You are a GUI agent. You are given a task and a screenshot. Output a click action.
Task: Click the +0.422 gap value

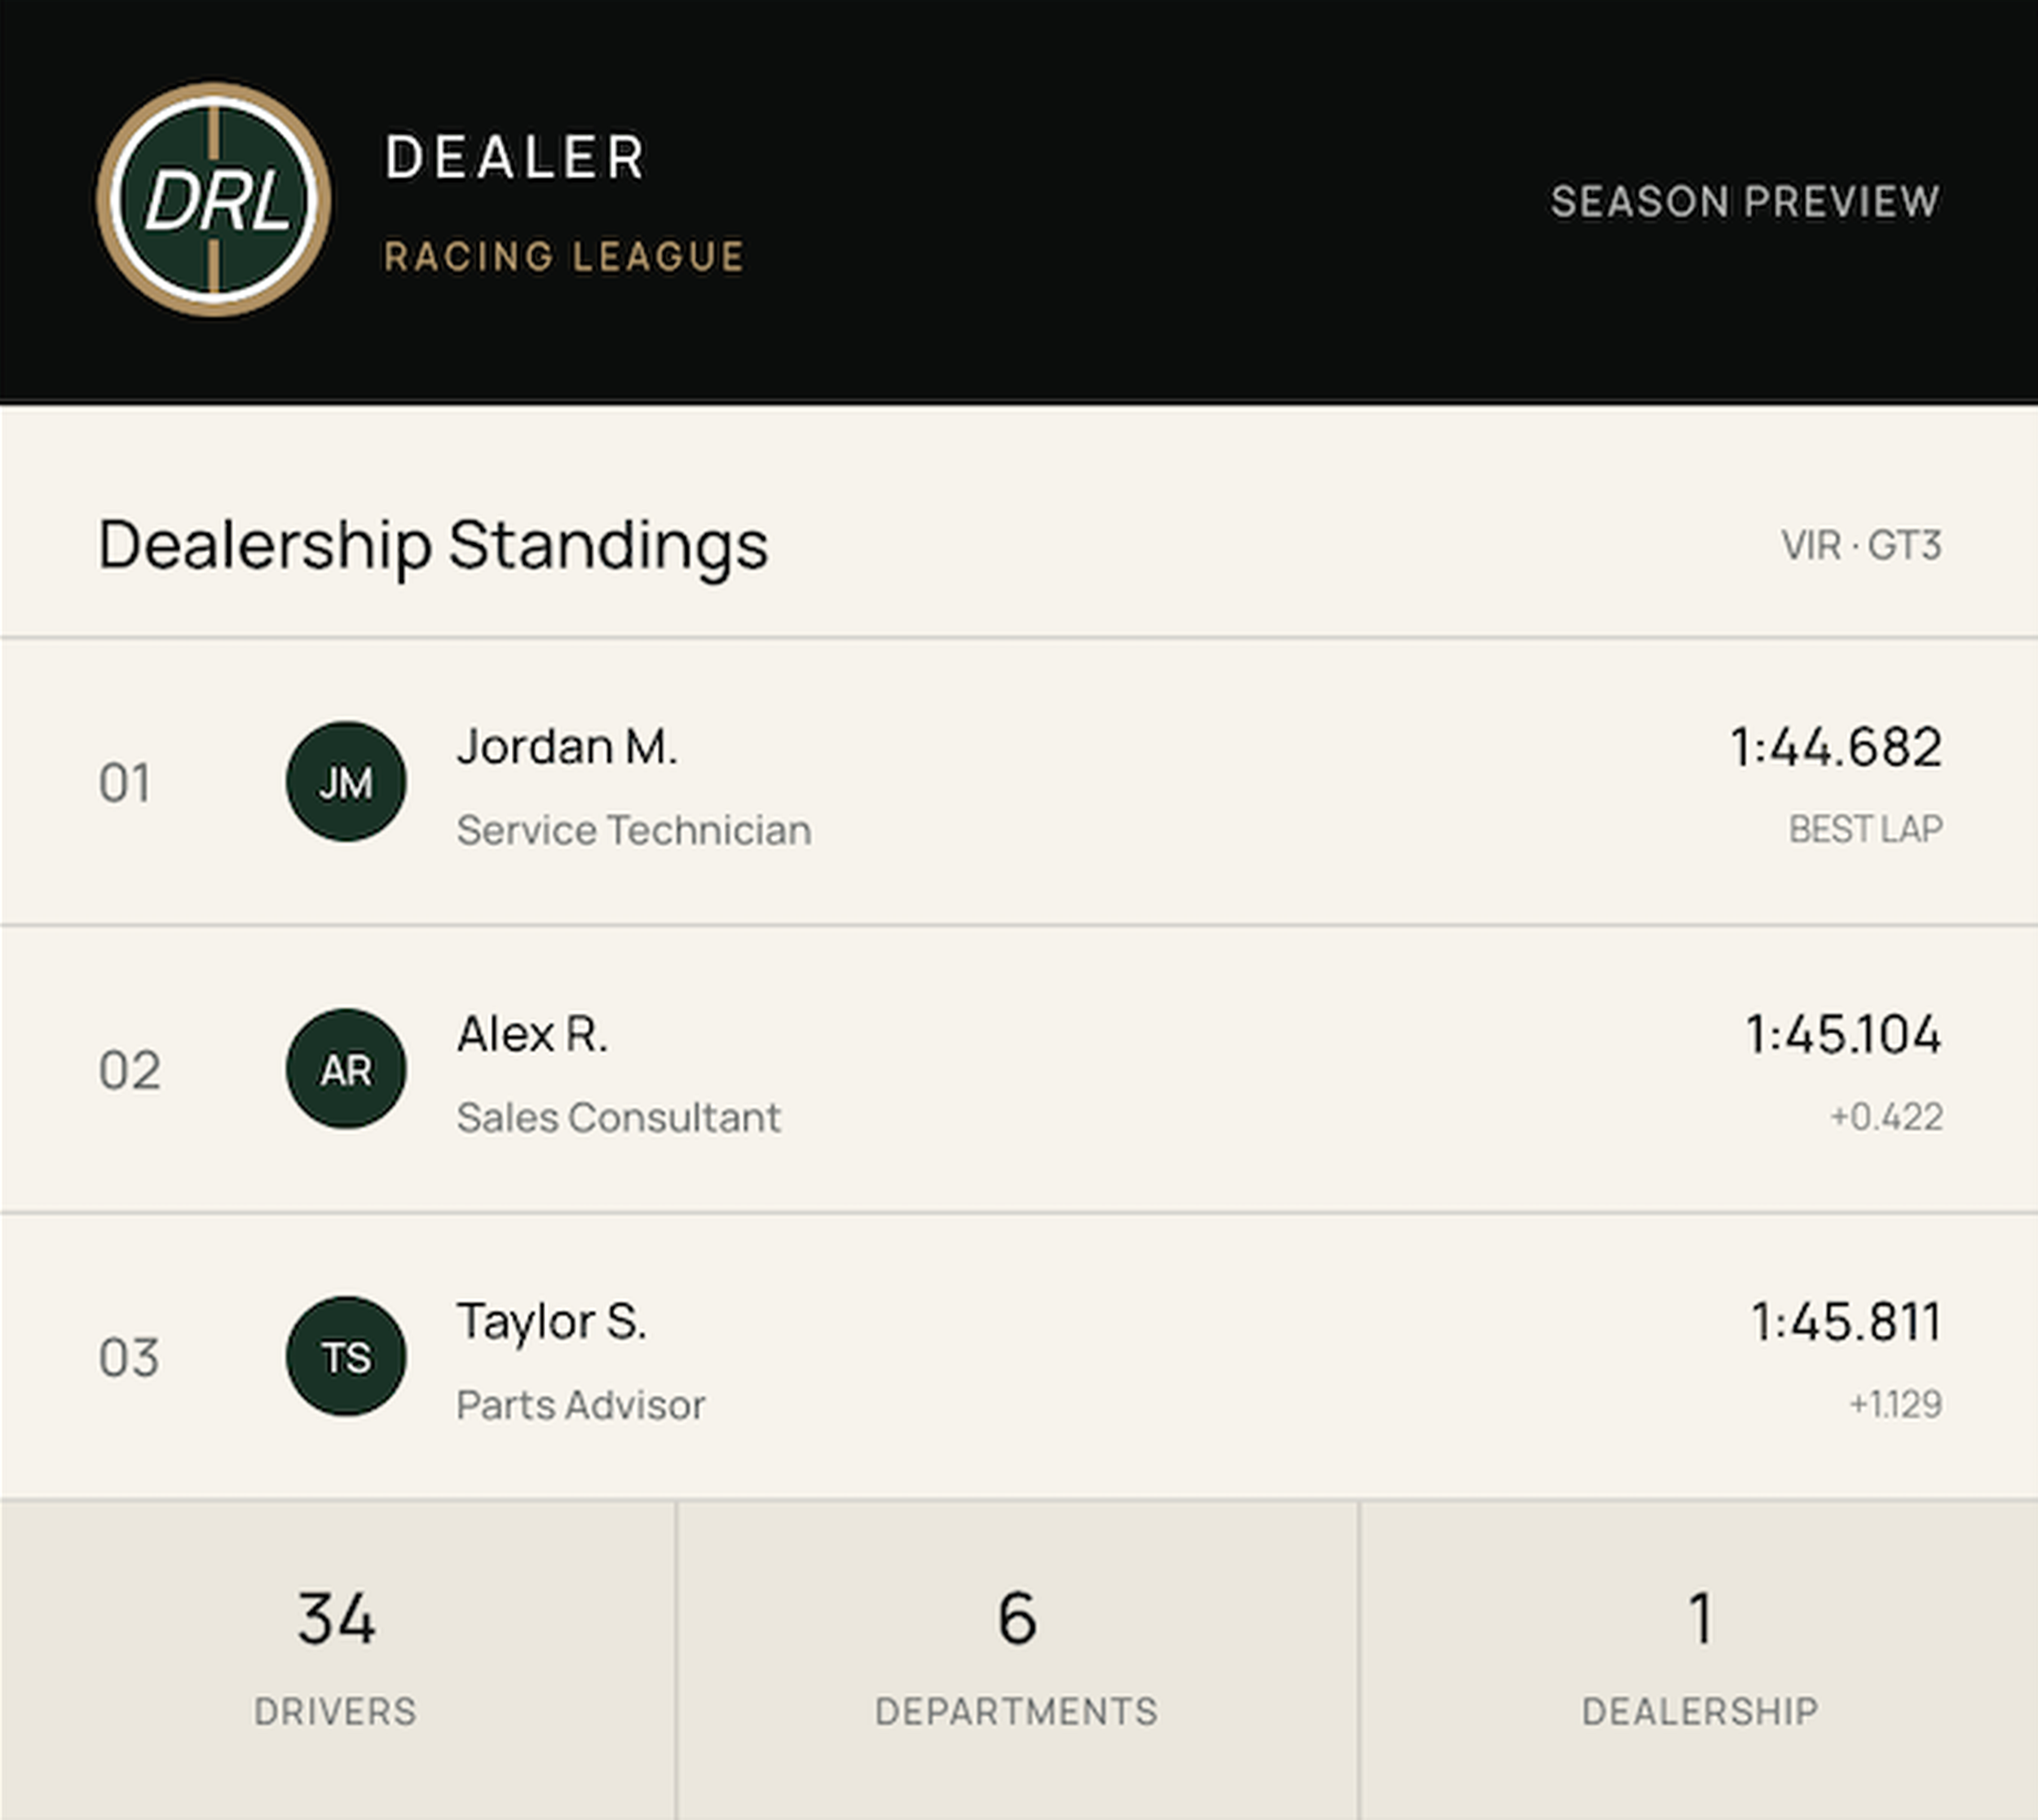tap(1886, 1117)
